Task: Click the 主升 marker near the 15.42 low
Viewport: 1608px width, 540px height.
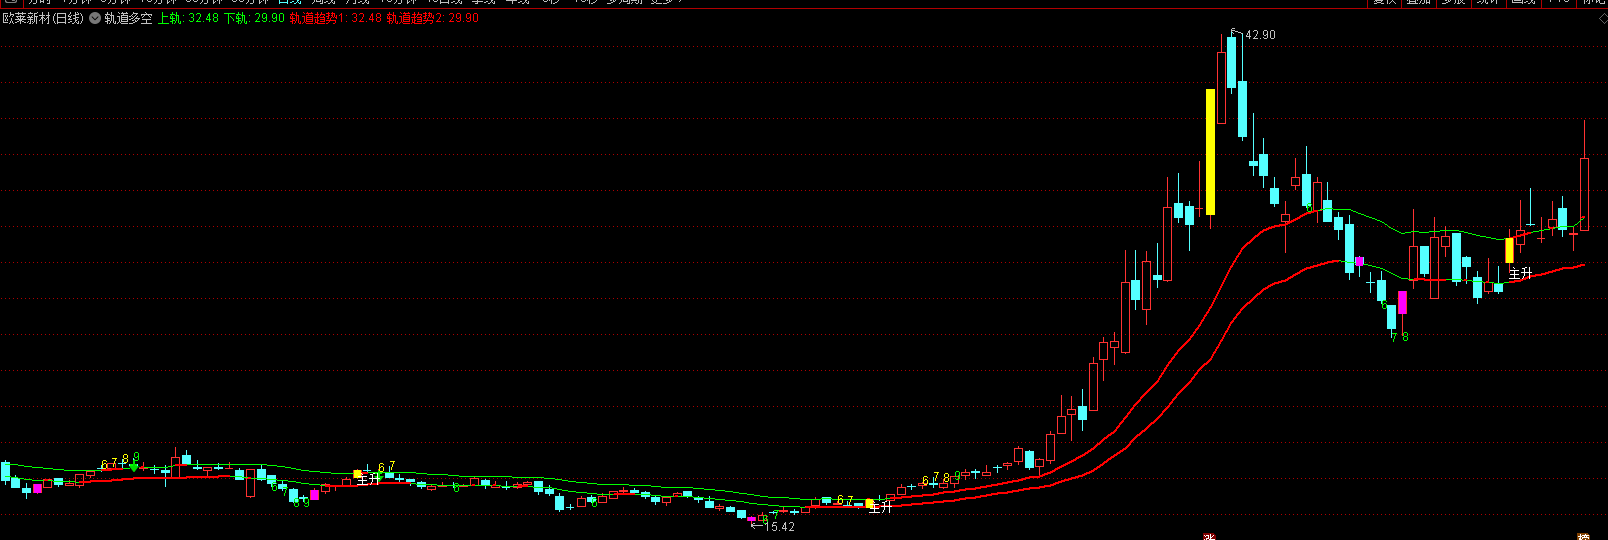Action: pyautogui.click(x=880, y=508)
